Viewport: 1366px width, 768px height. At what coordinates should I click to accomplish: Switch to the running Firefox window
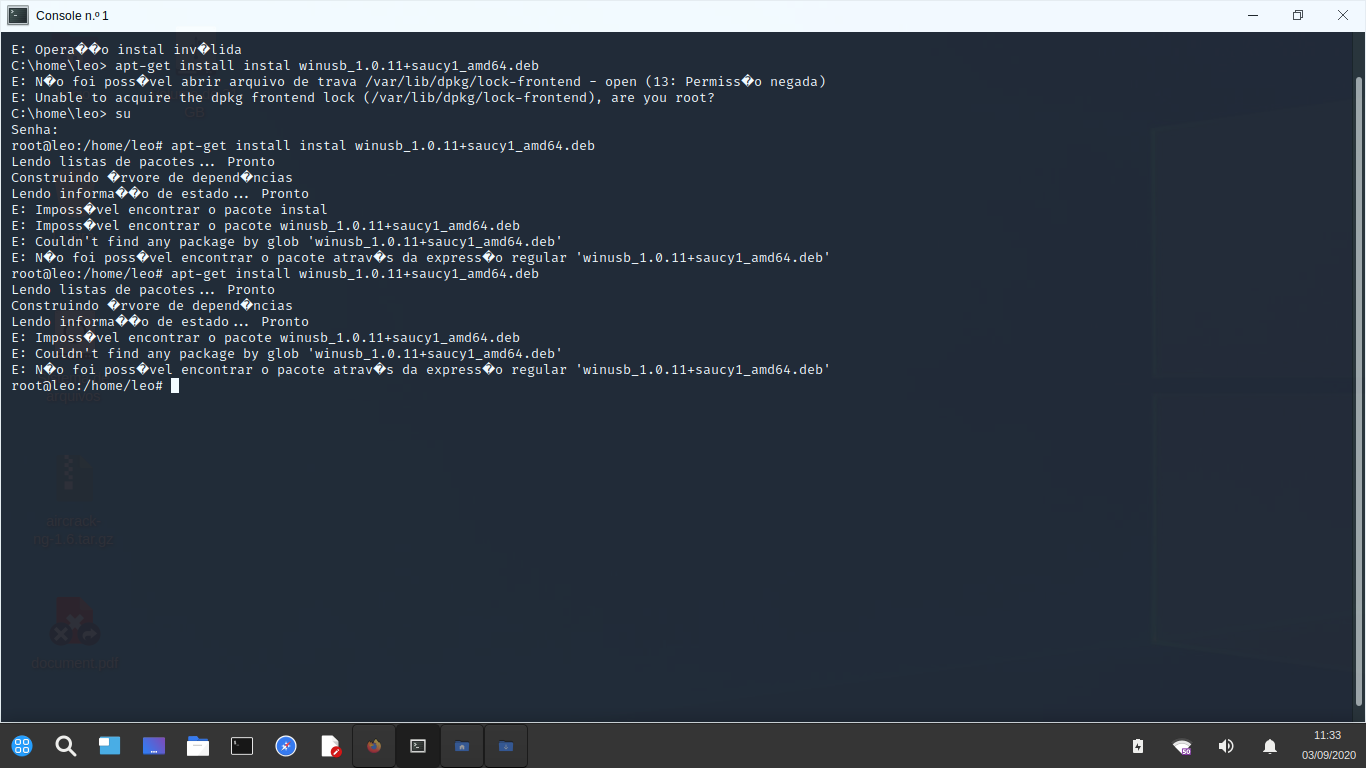pos(374,746)
